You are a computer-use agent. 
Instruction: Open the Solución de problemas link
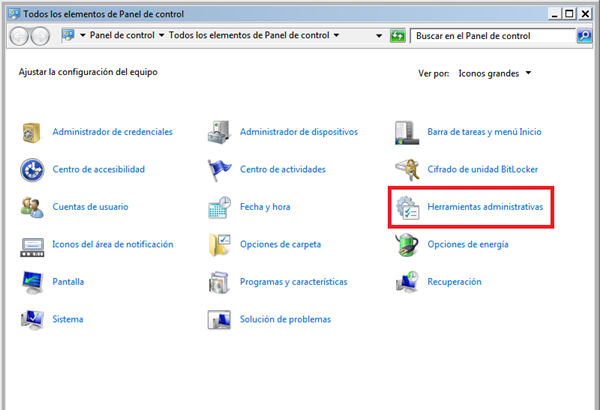285,320
